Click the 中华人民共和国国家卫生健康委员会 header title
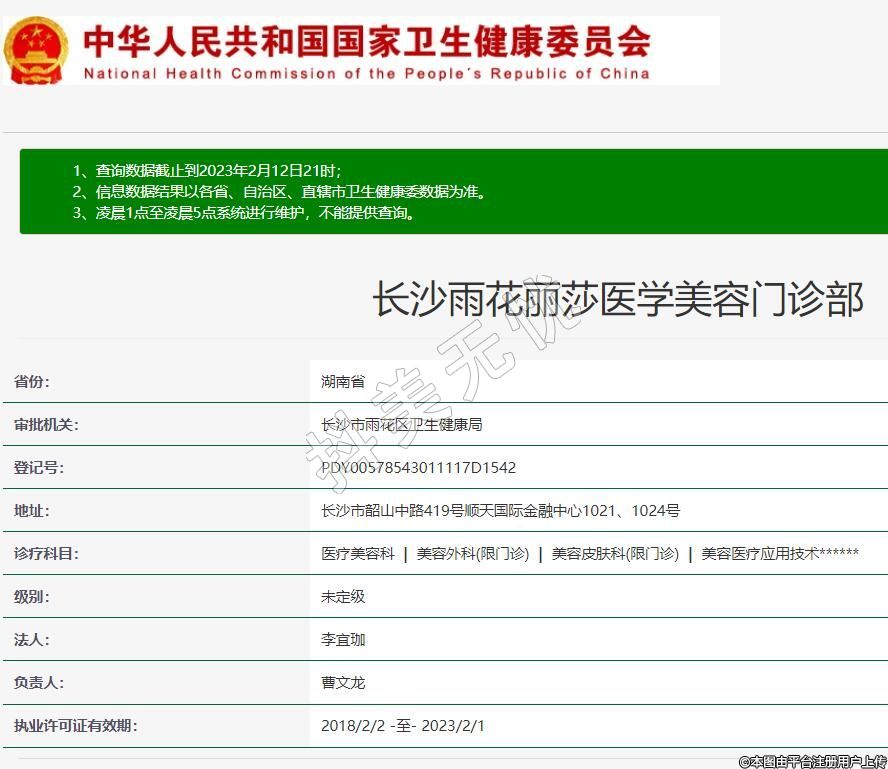 (367, 40)
